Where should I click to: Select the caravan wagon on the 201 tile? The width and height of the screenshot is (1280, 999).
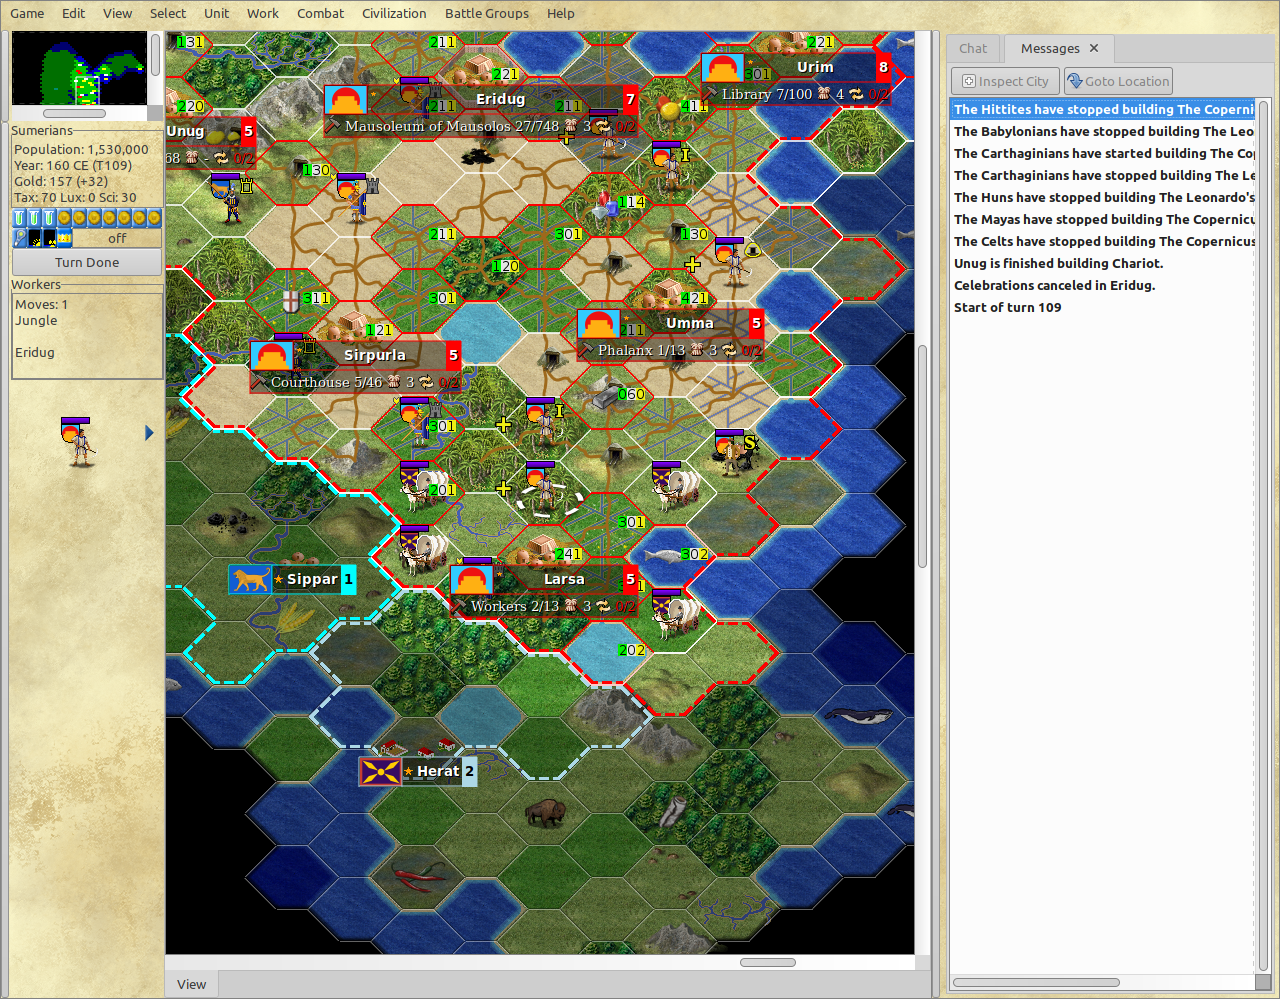tap(424, 485)
